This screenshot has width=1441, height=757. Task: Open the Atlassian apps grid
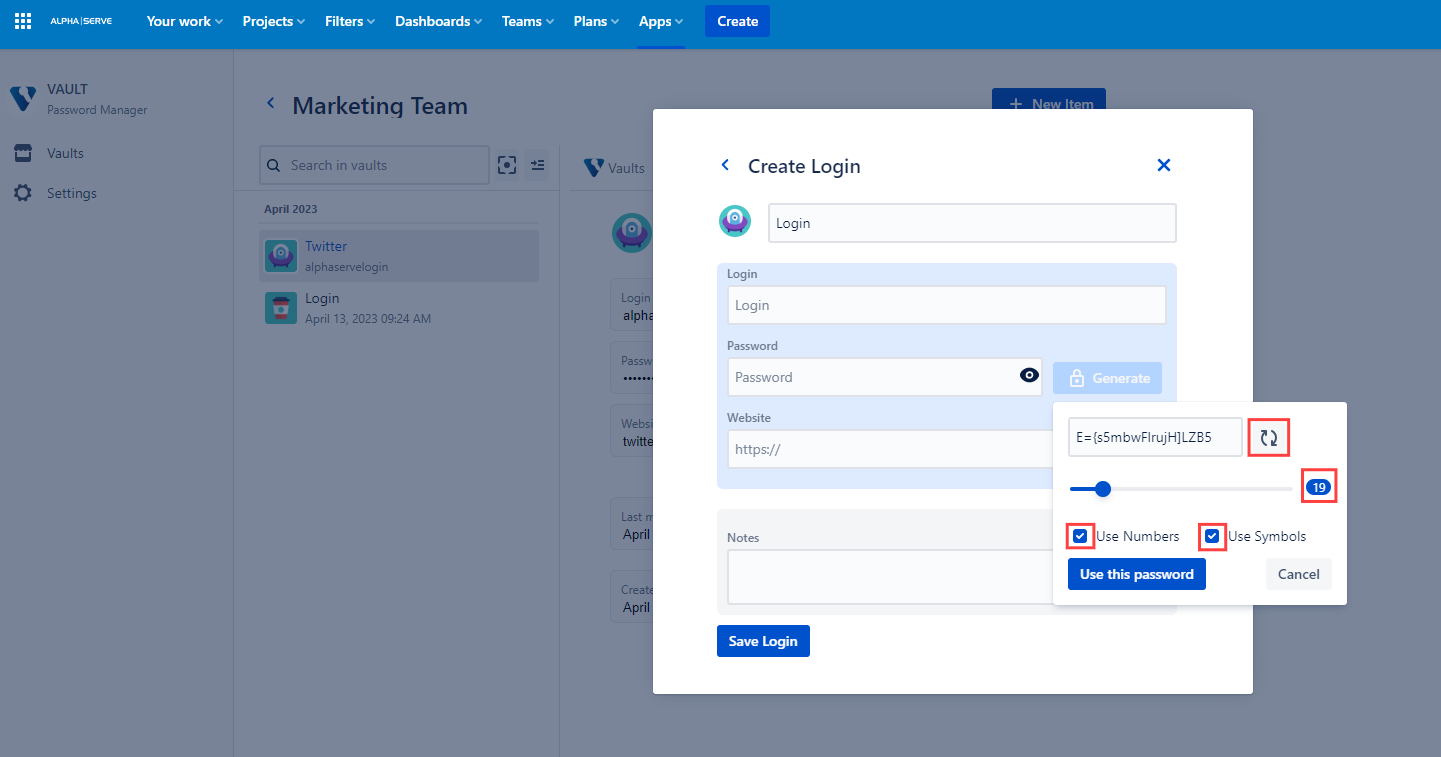coord(22,20)
